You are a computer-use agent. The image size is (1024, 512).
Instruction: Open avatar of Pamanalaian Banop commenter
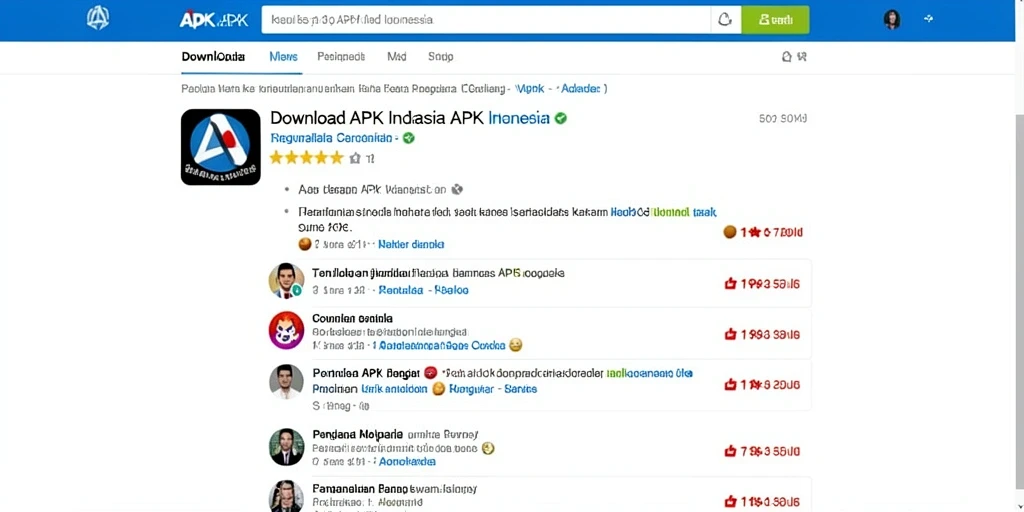click(x=286, y=496)
